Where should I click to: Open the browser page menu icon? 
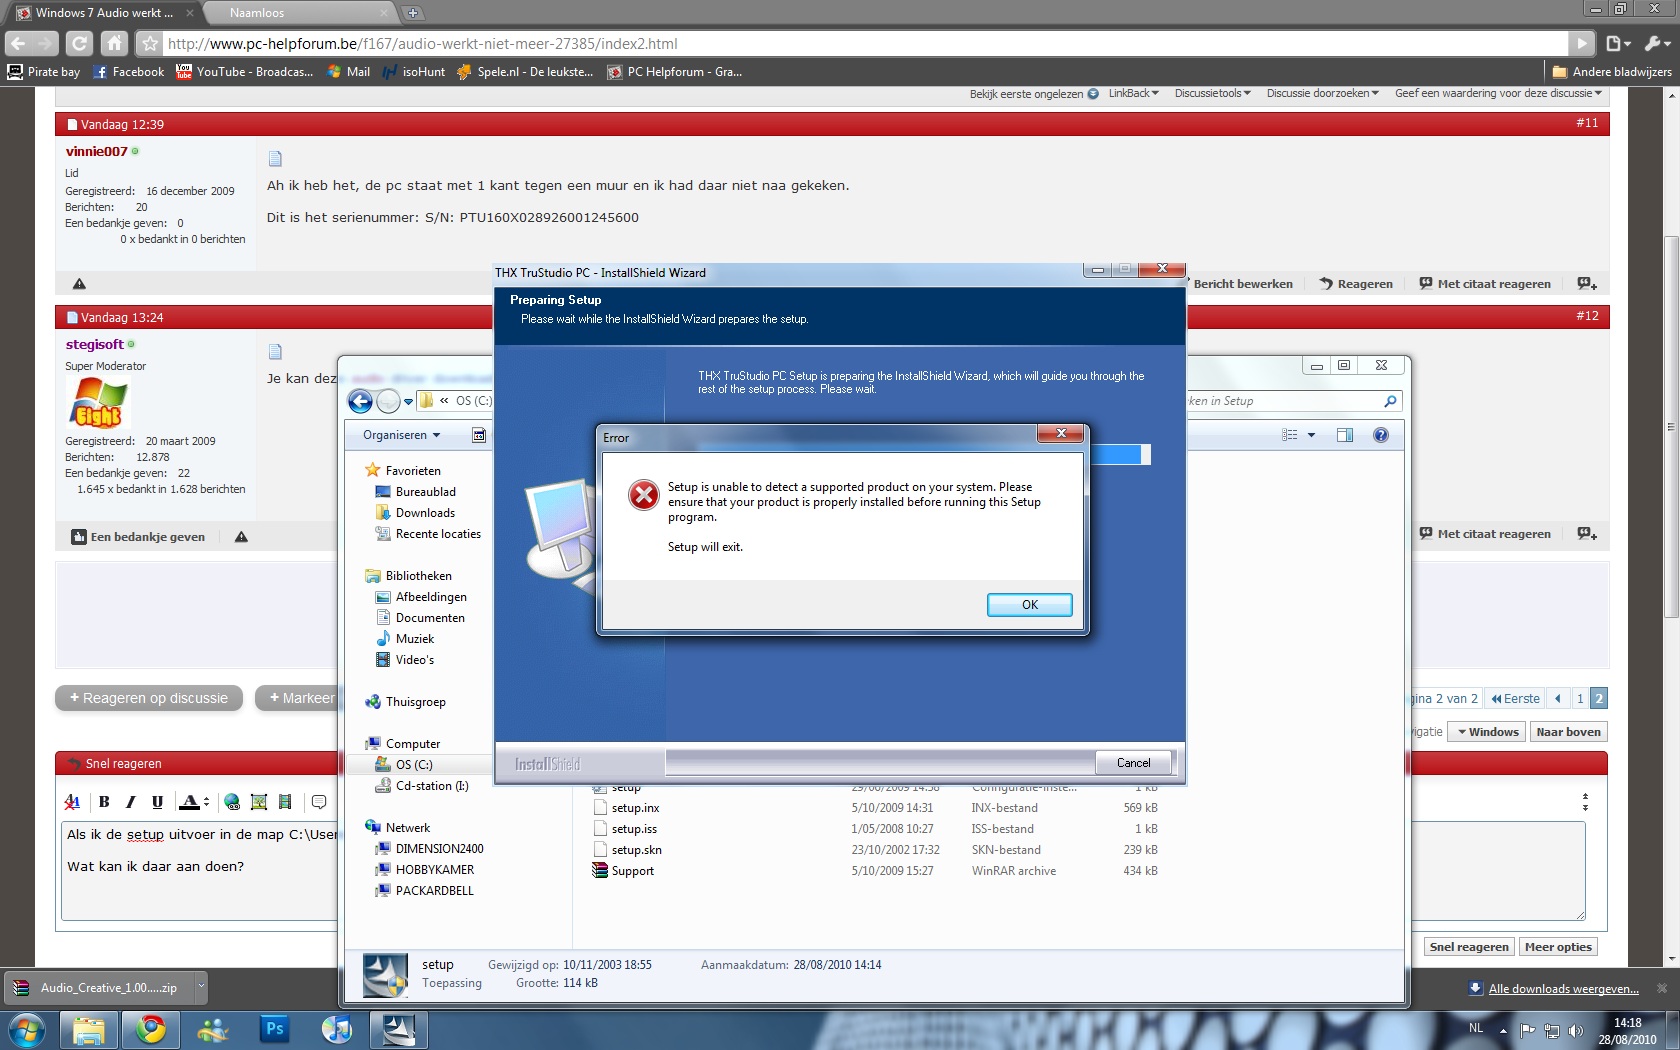tap(1616, 43)
